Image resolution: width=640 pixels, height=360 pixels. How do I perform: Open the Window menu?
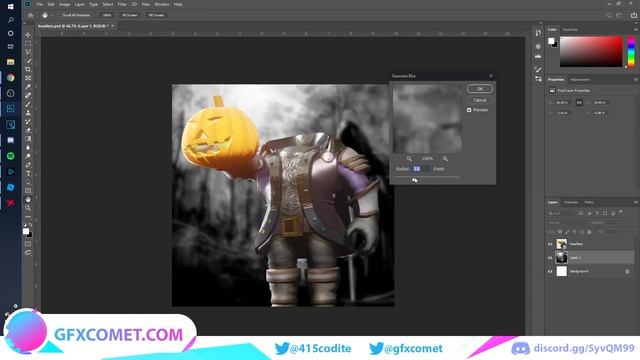pos(162,4)
